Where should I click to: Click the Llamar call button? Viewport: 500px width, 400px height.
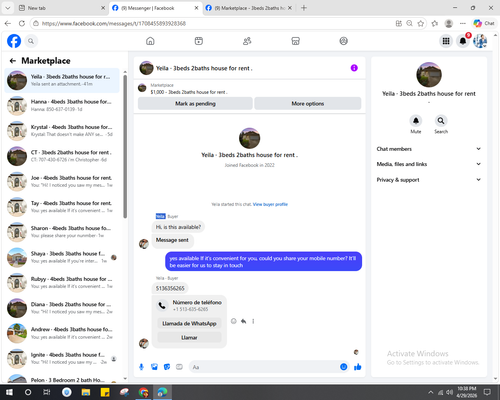pyautogui.click(x=189, y=338)
